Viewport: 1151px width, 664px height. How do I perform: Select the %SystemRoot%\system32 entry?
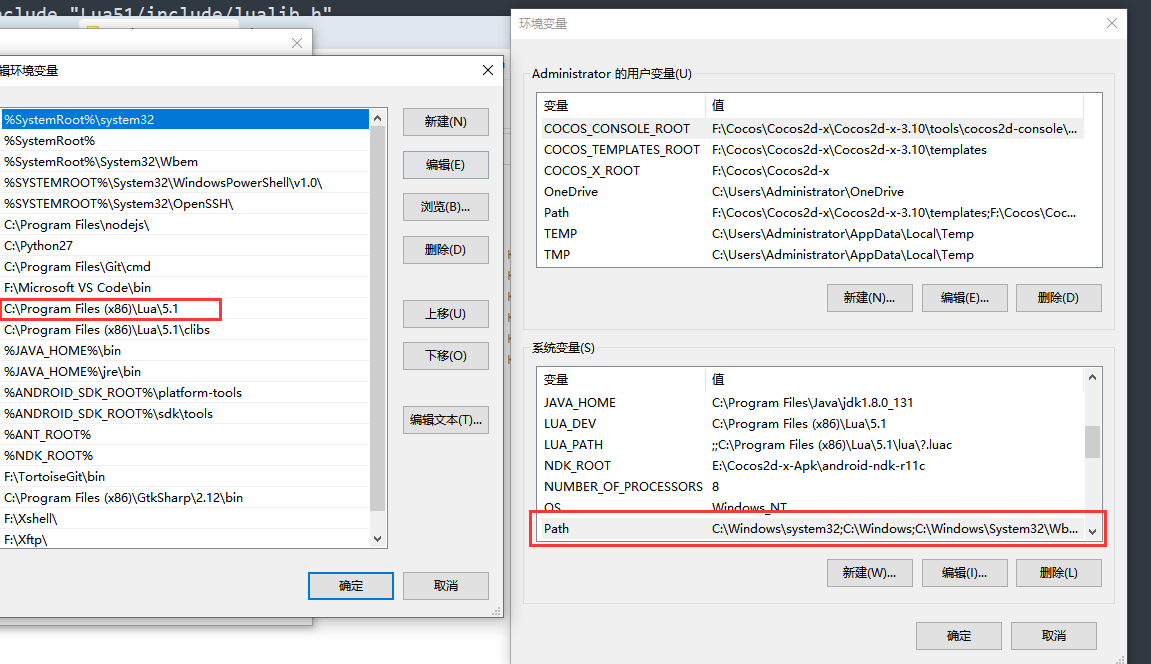pos(185,120)
